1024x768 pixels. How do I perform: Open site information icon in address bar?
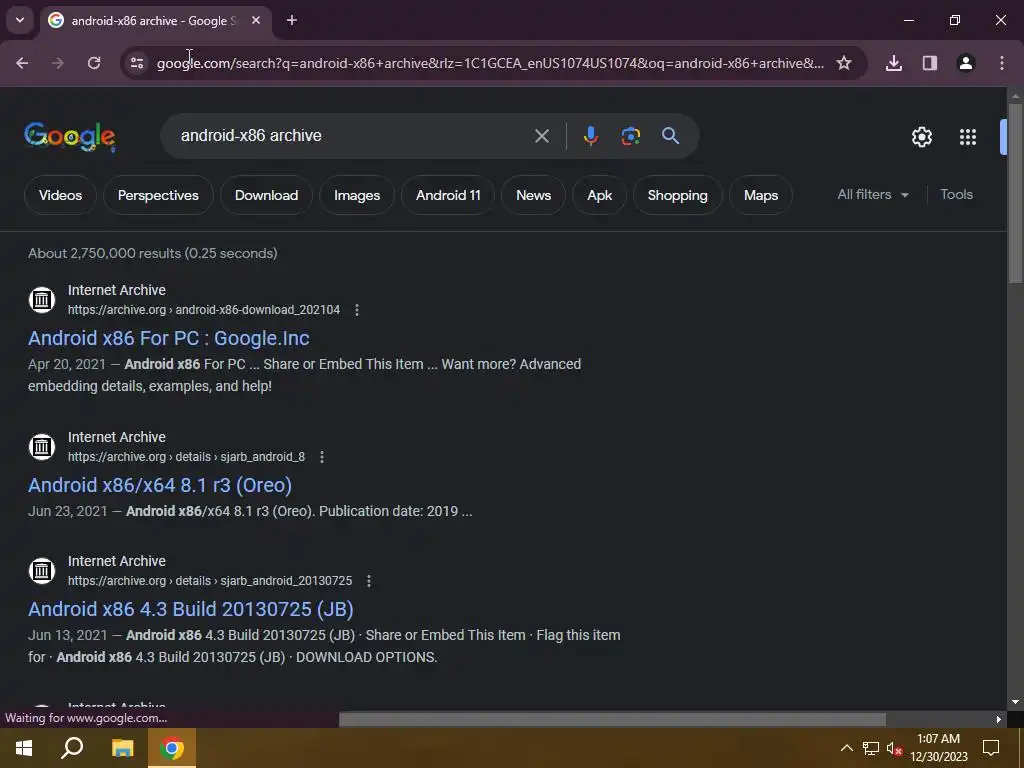(x=136, y=63)
